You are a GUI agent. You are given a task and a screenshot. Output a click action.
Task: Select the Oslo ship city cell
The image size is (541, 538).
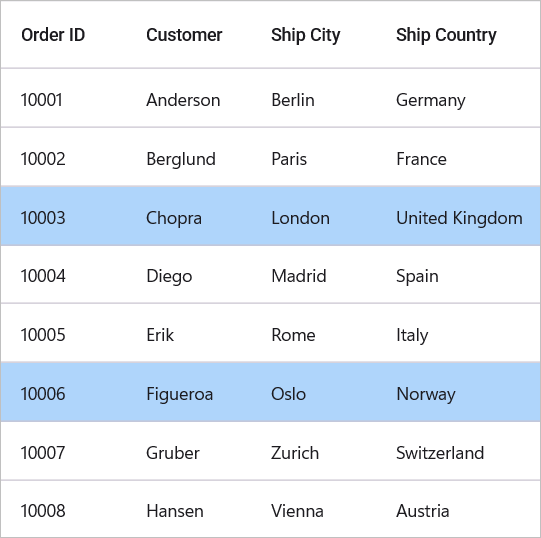288,394
